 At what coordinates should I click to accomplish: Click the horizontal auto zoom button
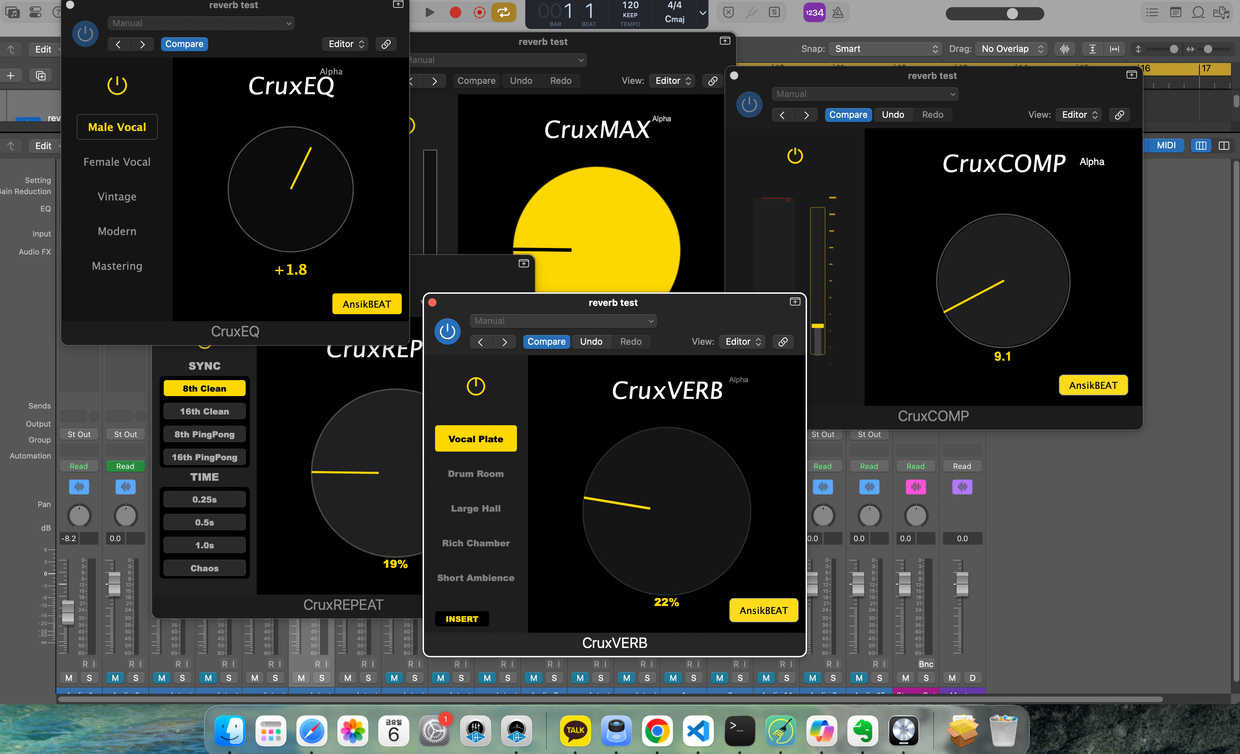pyautogui.click(x=1113, y=49)
